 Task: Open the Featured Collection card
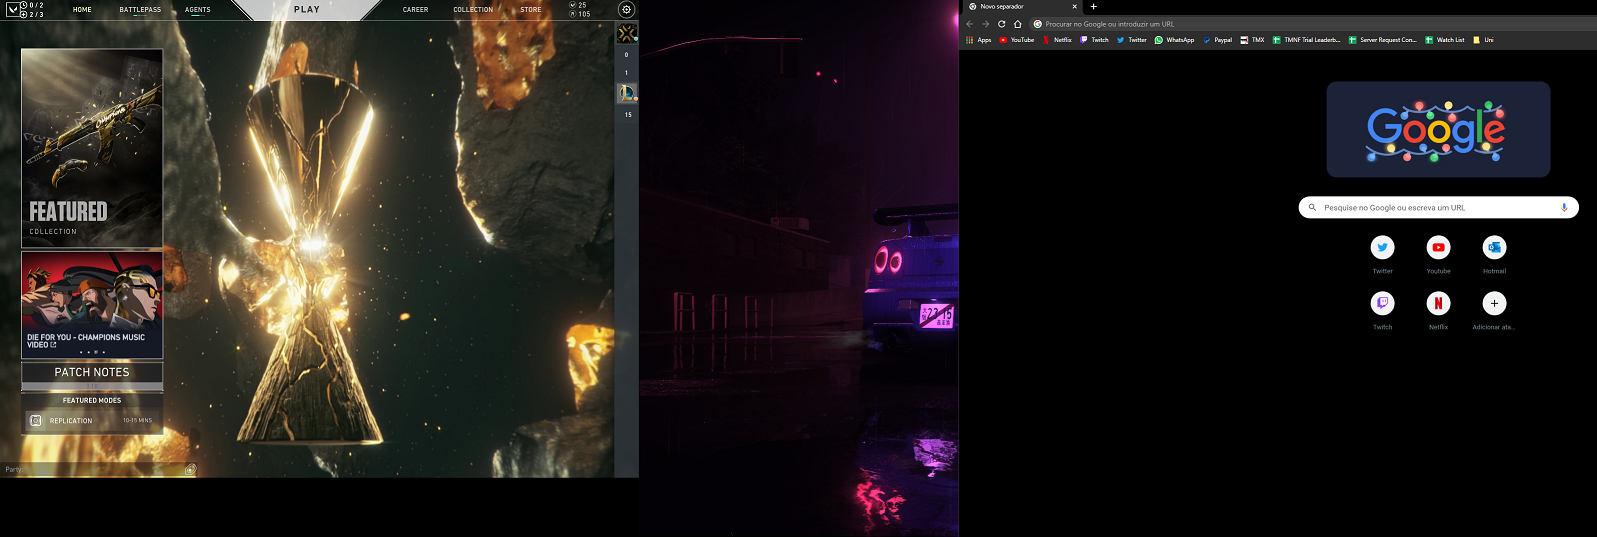(x=92, y=148)
